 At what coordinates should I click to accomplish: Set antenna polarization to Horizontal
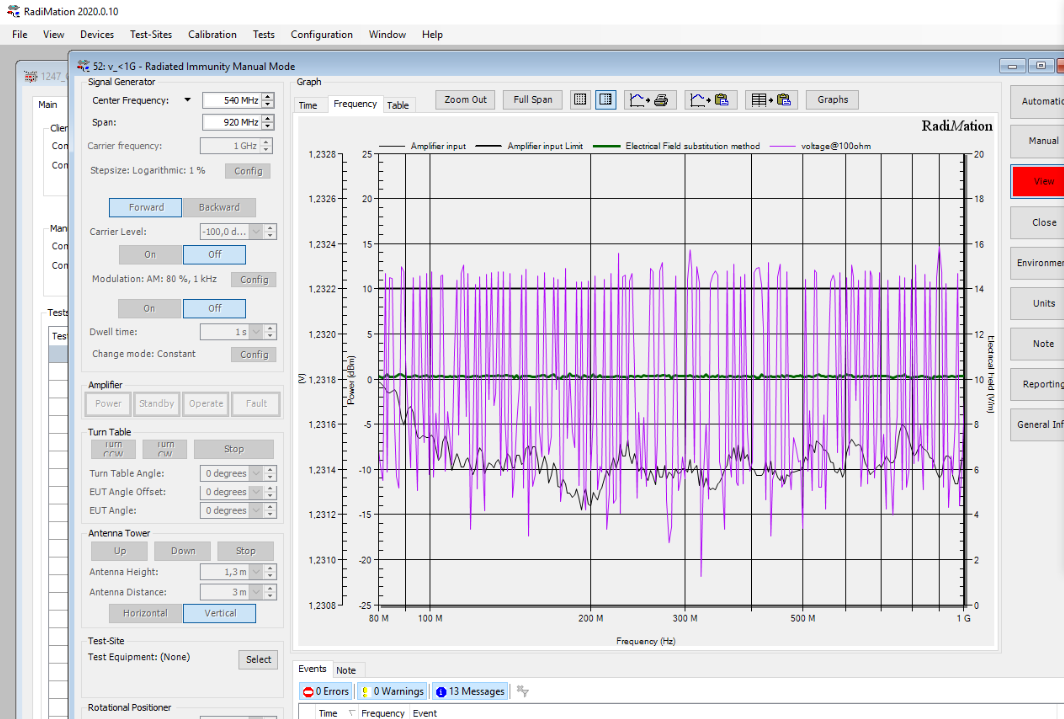pos(145,613)
